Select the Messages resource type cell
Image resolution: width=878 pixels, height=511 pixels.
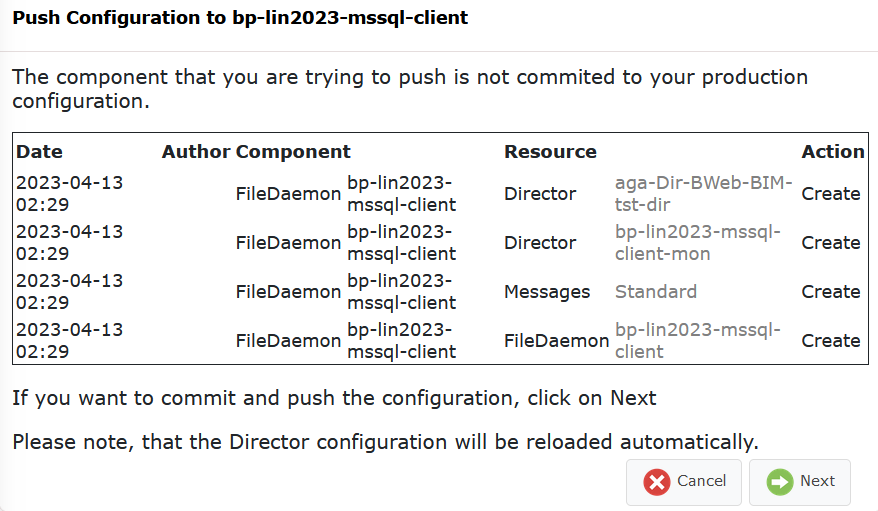[547, 292]
